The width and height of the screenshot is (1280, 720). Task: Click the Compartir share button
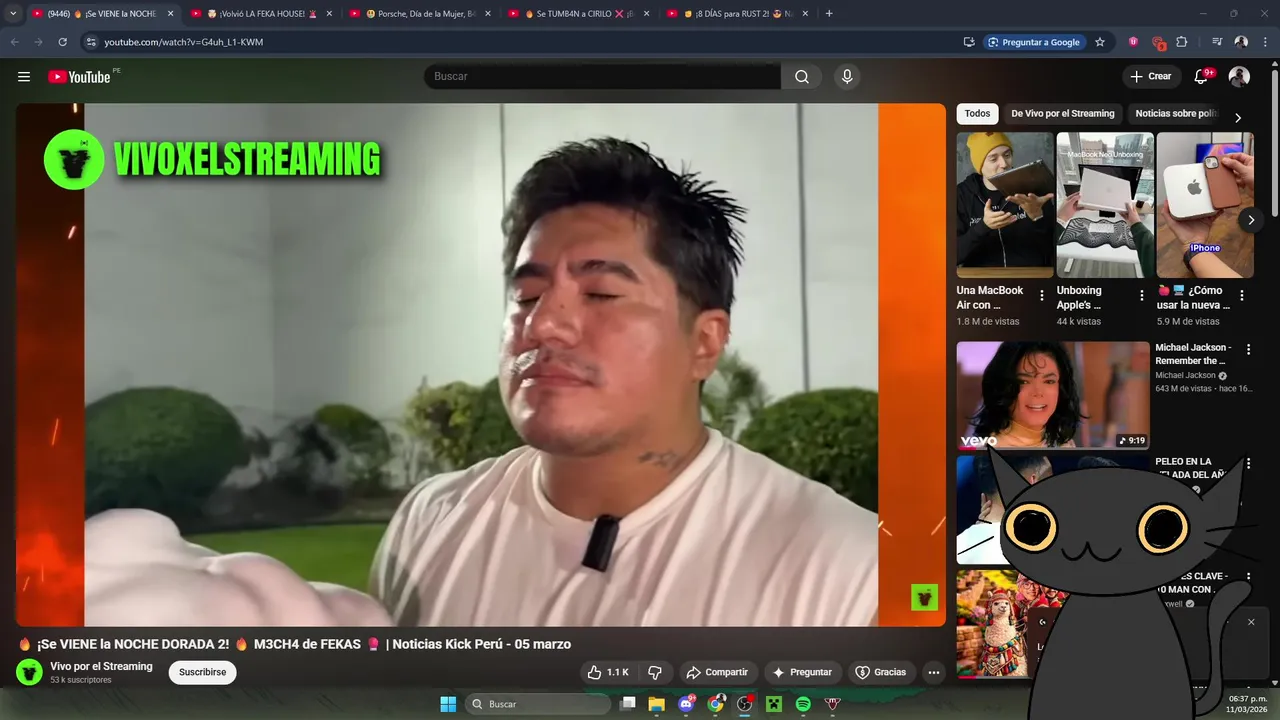(717, 672)
